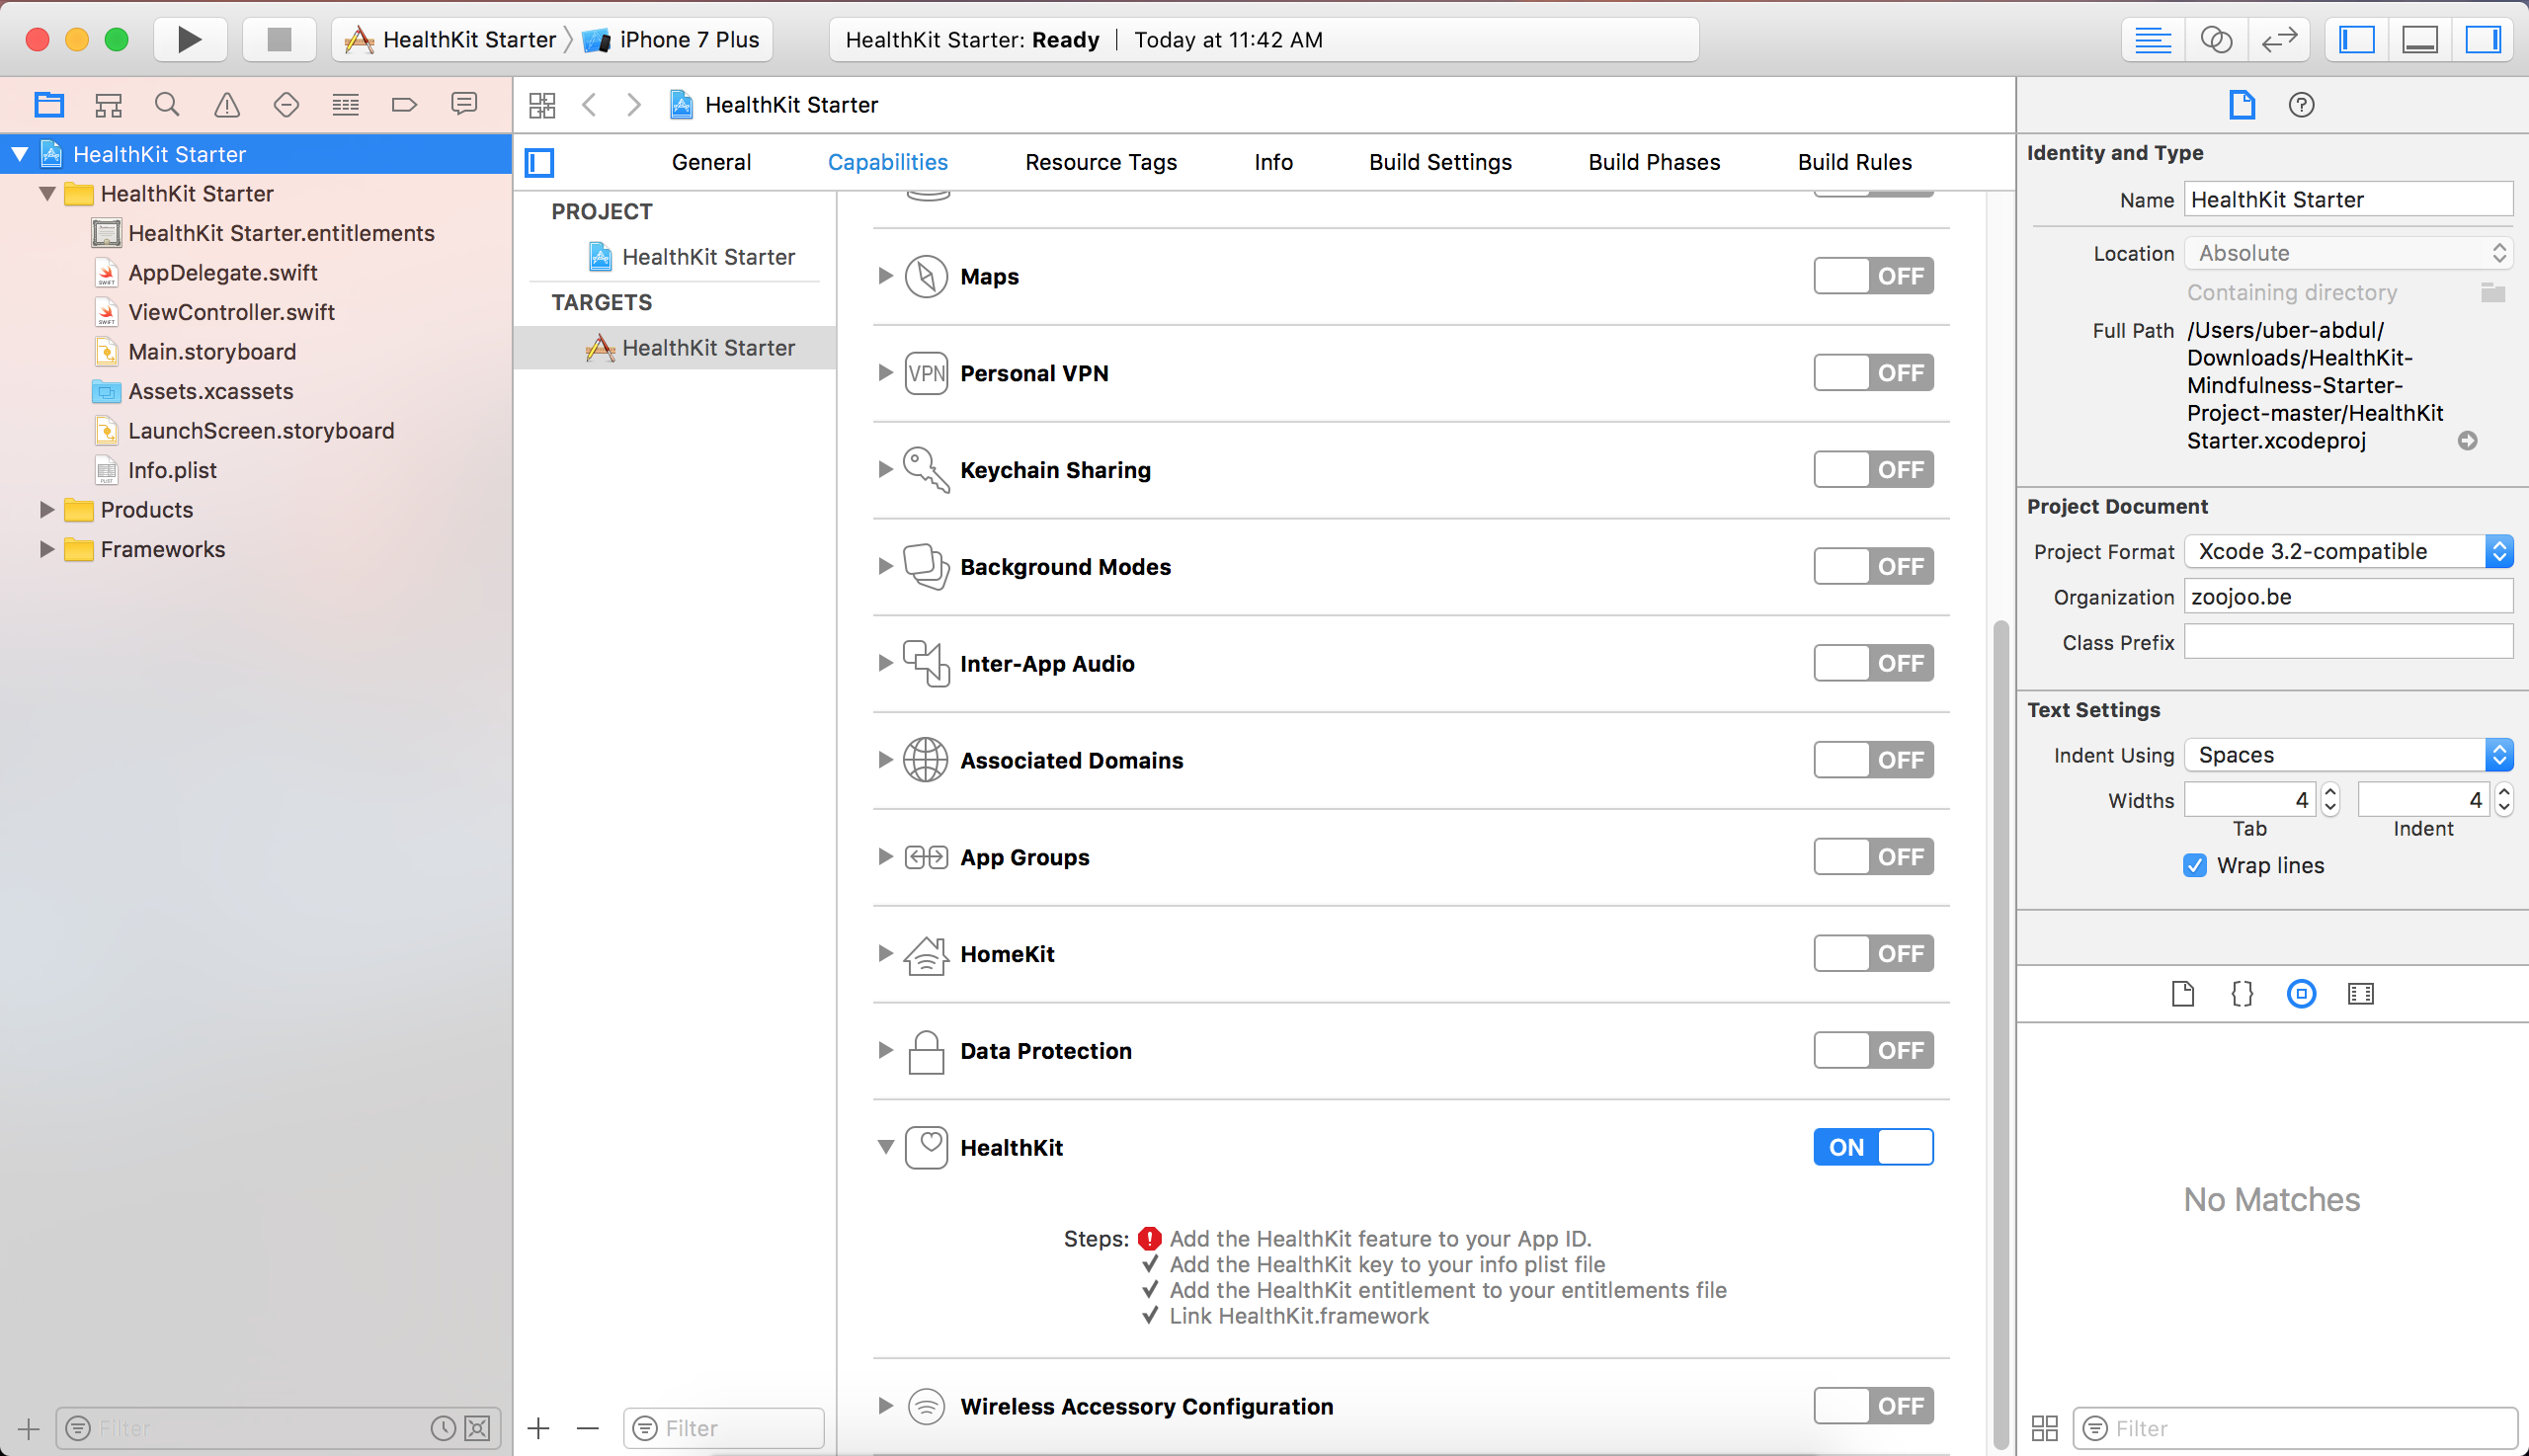Open the Quick Help inspector icon
The width and height of the screenshot is (2529, 1456).
click(2301, 104)
